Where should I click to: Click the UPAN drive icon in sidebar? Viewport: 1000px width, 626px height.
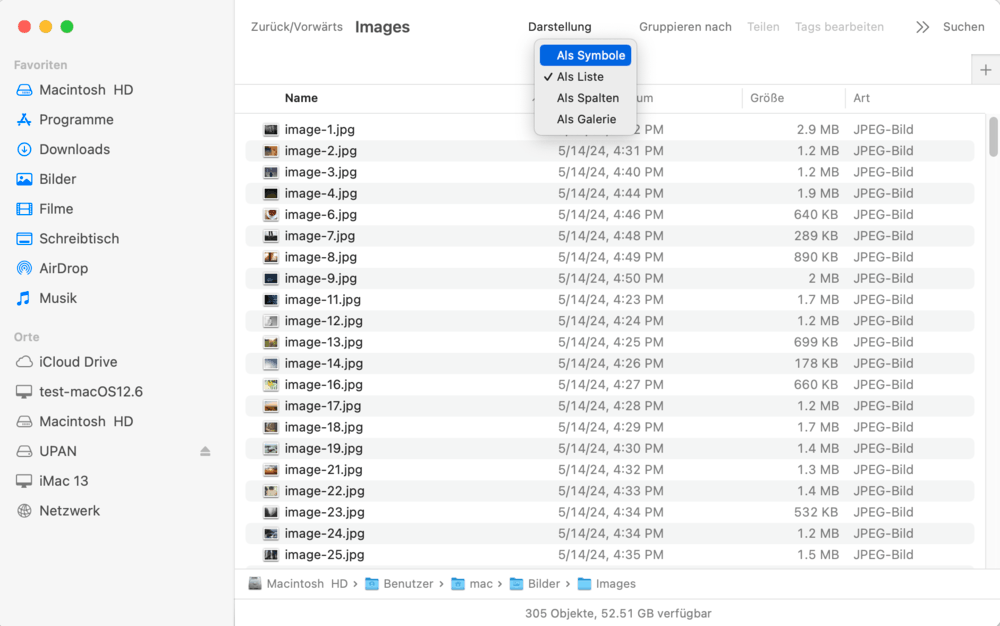pos(24,451)
